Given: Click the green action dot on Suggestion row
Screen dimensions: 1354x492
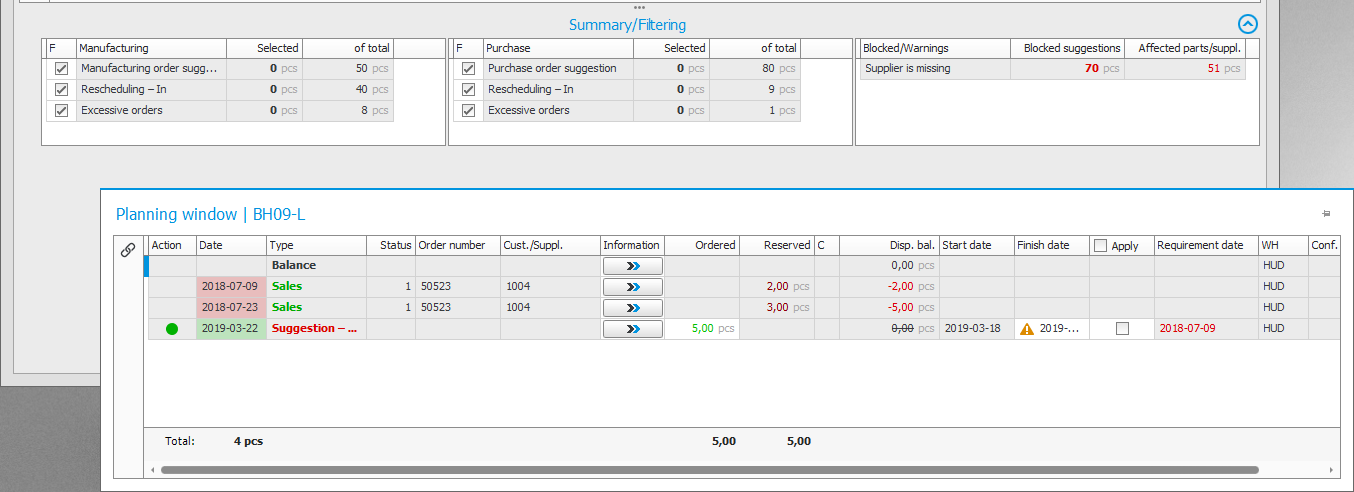Looking at the screenshot, I should [172, 329].
